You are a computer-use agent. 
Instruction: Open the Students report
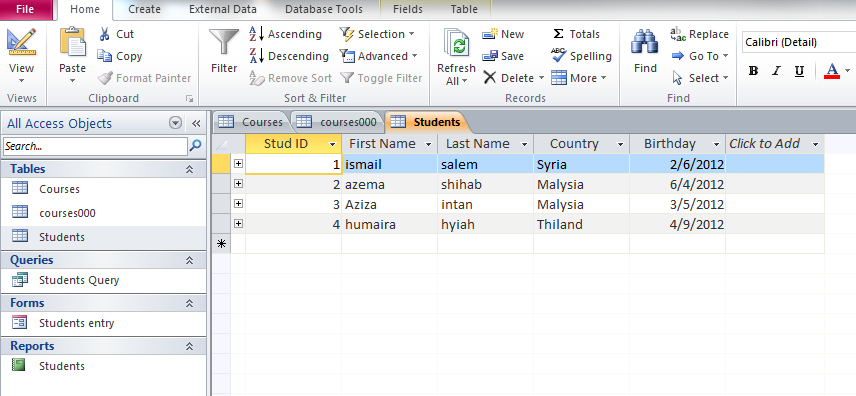pyautogui.click(x=62, y=366)
